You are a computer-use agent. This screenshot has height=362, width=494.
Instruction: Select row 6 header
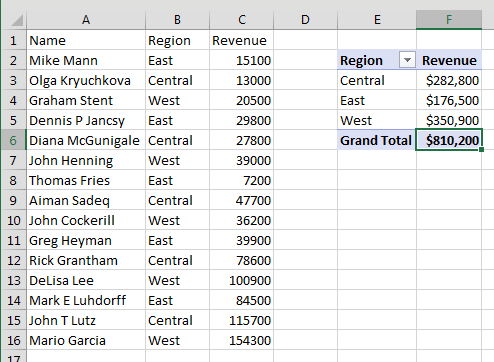(14, 140)
